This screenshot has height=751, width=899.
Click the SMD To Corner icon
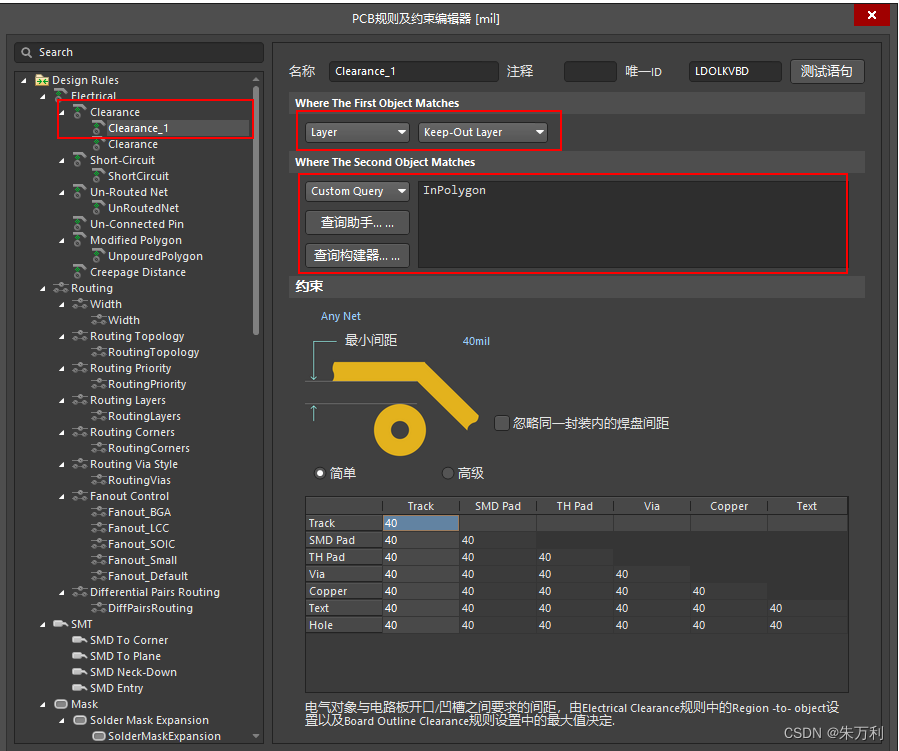[80, 640]
